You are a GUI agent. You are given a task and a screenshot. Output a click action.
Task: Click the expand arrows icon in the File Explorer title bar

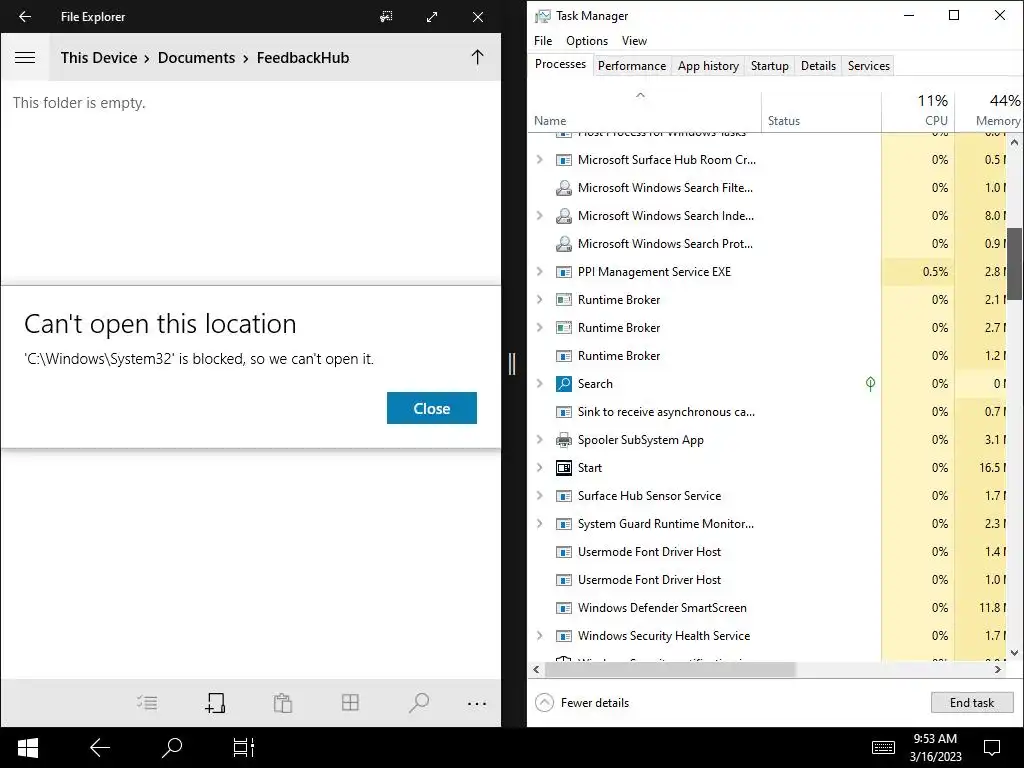[432, 17]
